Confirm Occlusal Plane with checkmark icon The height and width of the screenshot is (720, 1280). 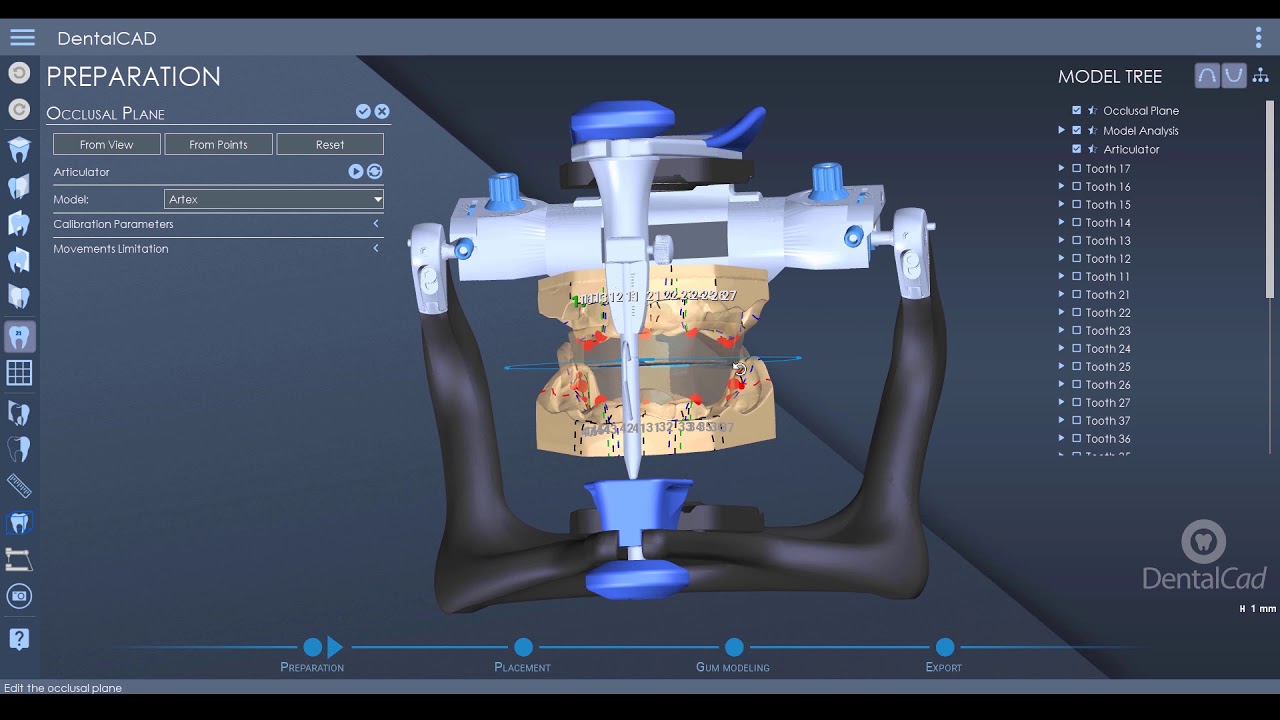click(363, 112)
